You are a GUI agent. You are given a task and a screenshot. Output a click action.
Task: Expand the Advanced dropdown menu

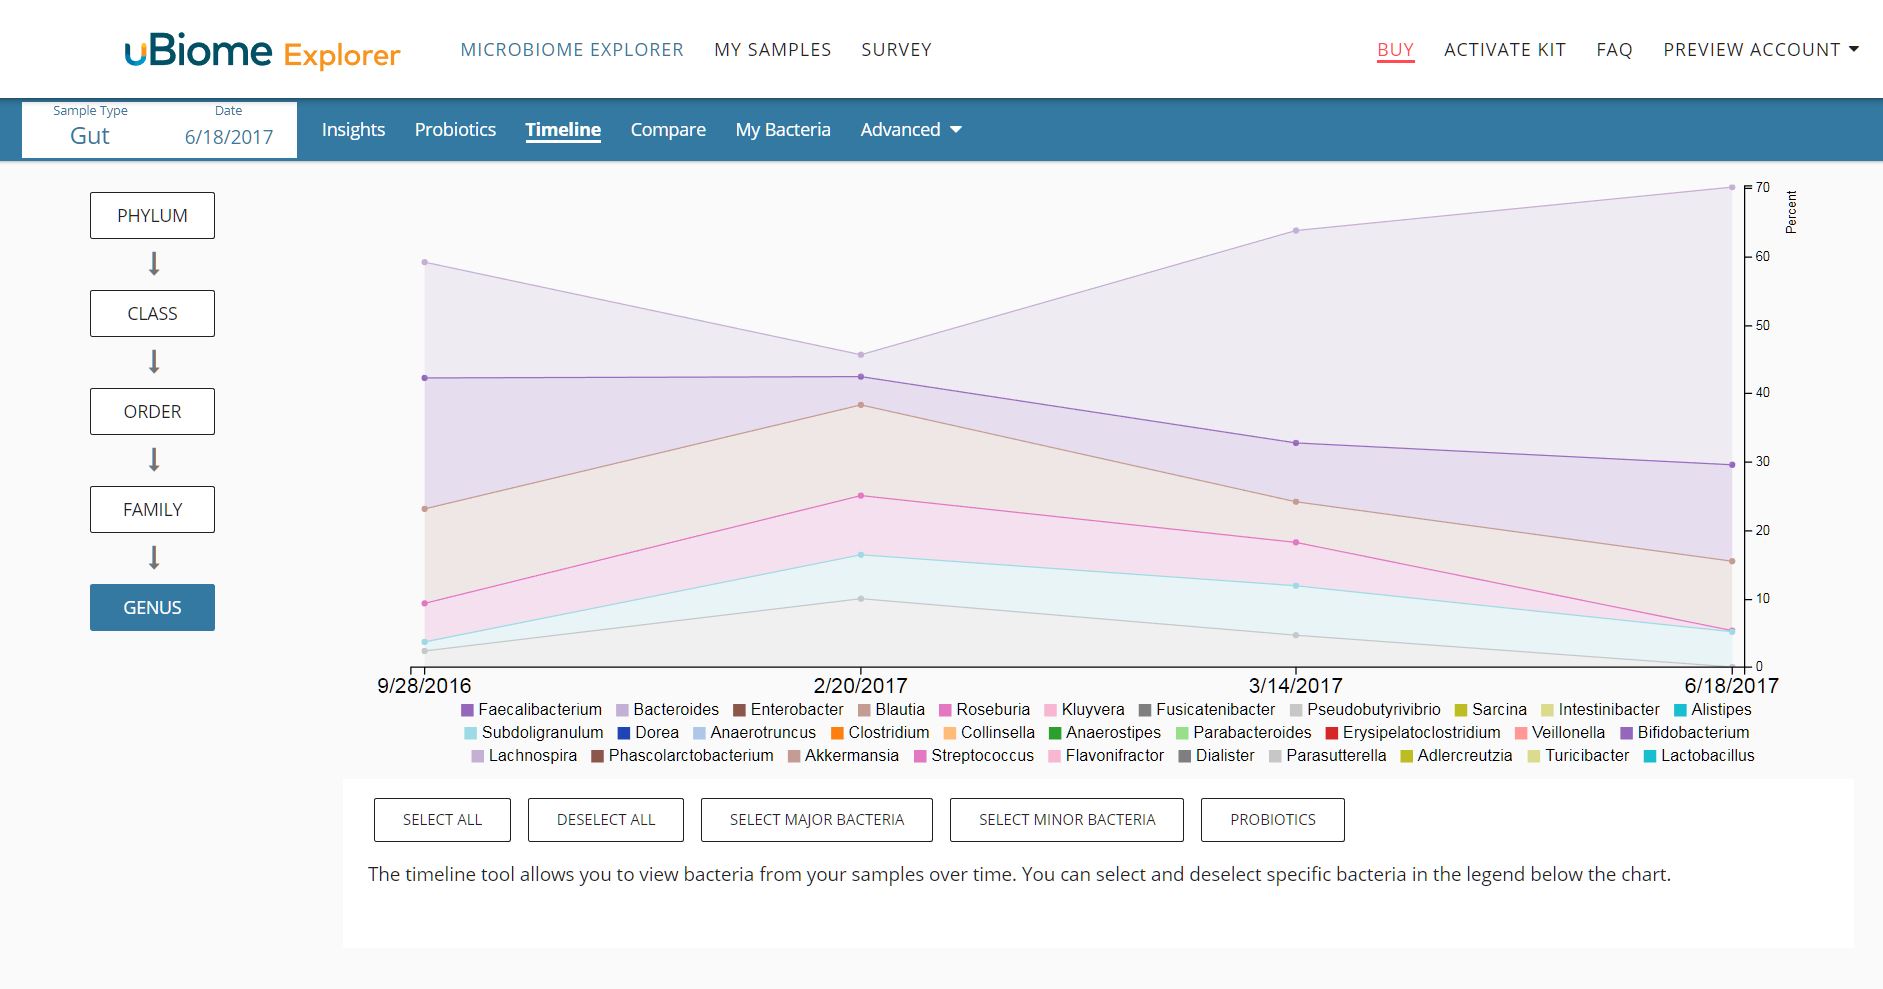(910, 130)
